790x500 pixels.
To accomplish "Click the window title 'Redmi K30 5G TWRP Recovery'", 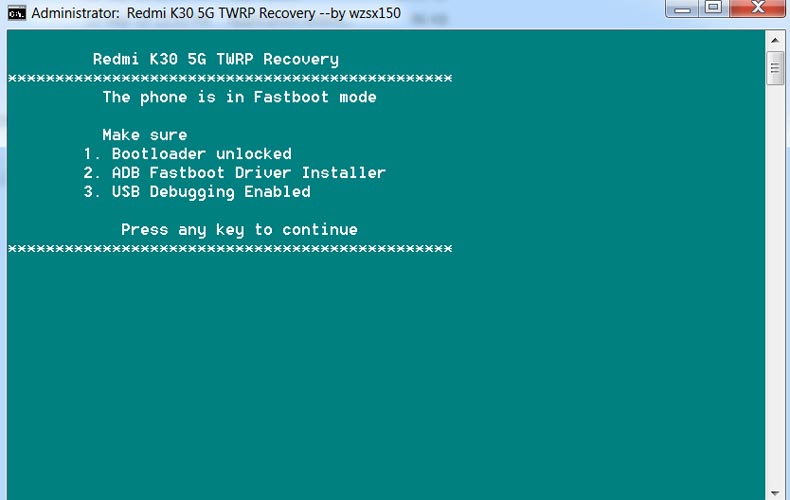I will coord(221,13).
